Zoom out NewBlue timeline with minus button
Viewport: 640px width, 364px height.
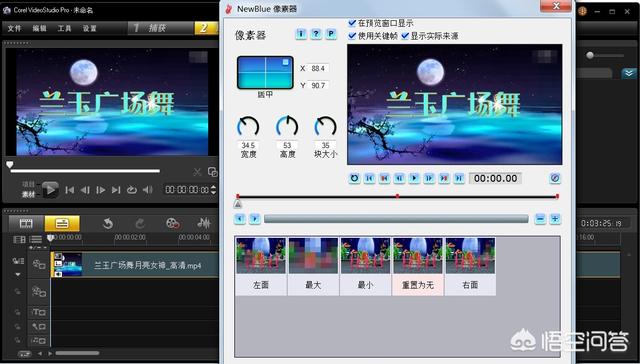coord(540,219)
